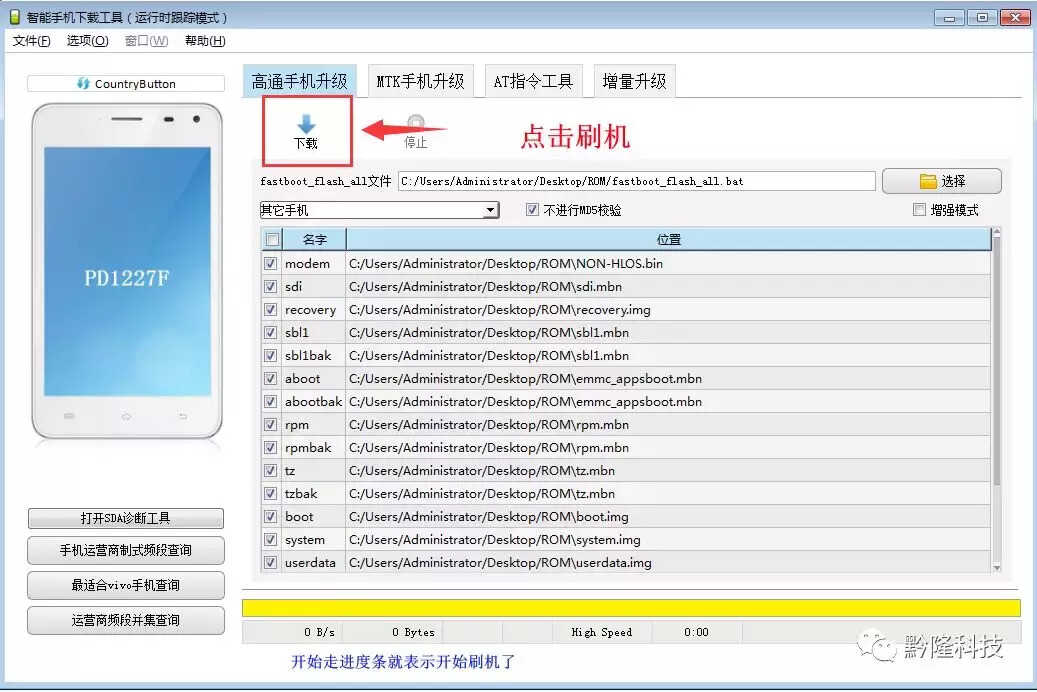Uncheck the boot partition checkbox
1037x692 pixels.
pyautogui.click(x=270, y=517)
